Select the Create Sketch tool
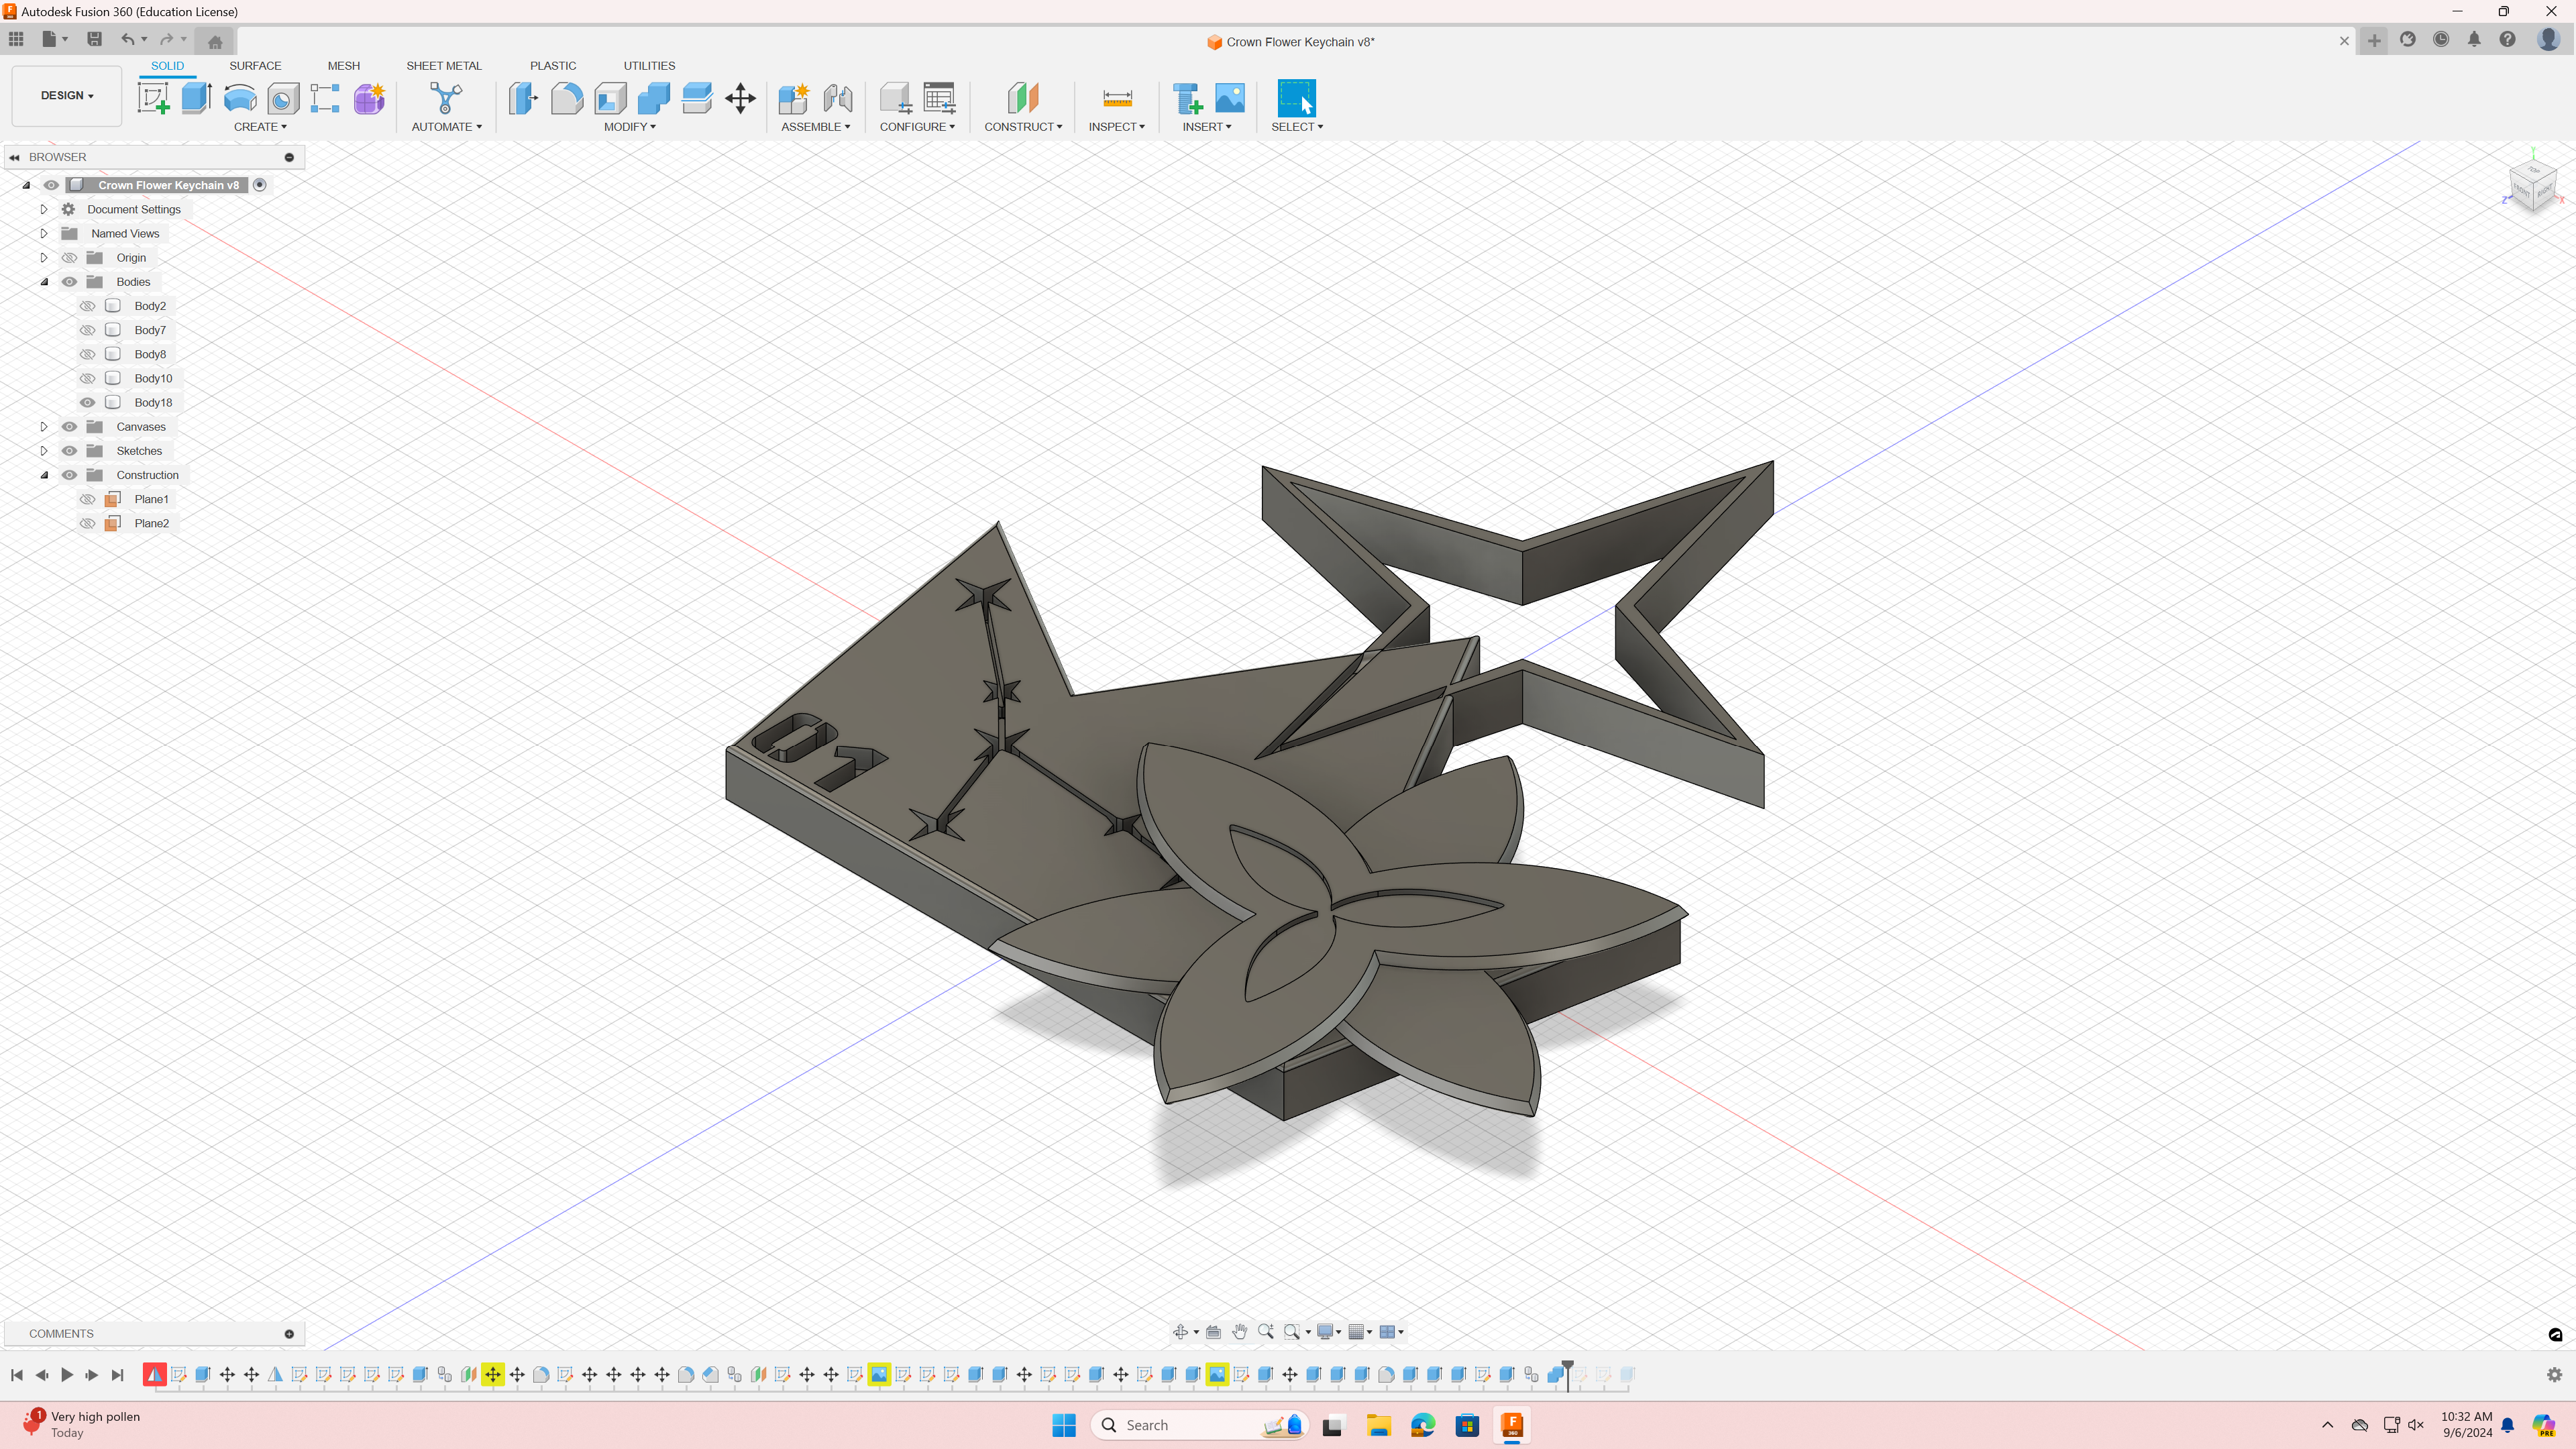Screen dimensions: 2576x1449 [153, 98]
